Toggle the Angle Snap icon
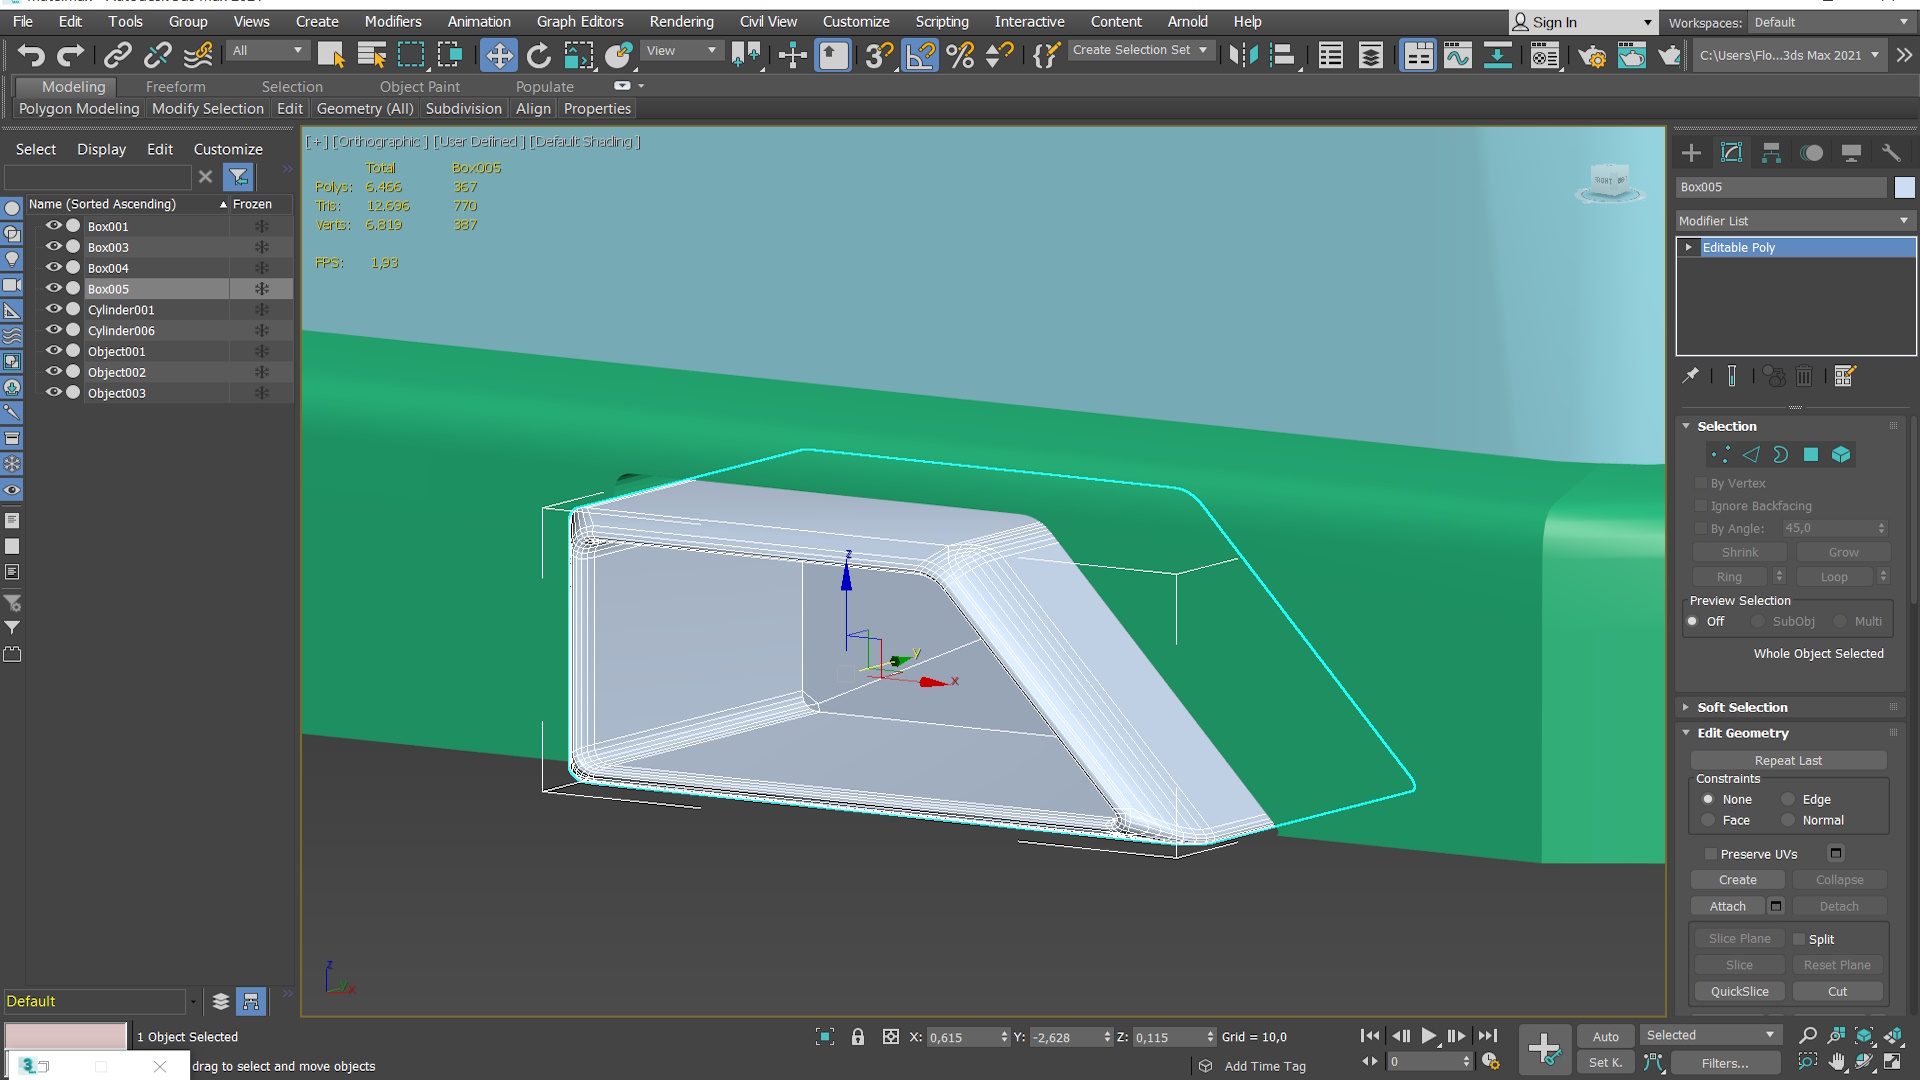The width and height of the screenshot is (1920, 1080). tap(920, 55)
